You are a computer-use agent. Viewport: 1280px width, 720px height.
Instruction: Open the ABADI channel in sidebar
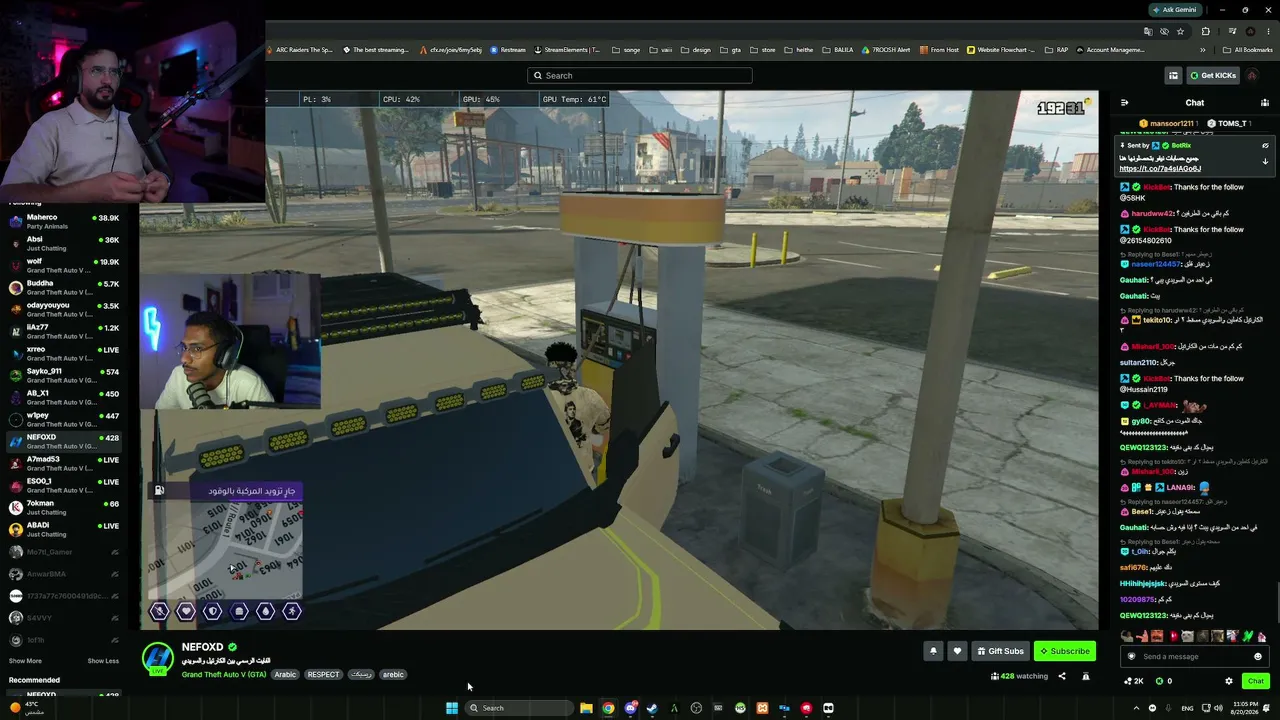tap(63, 529)
